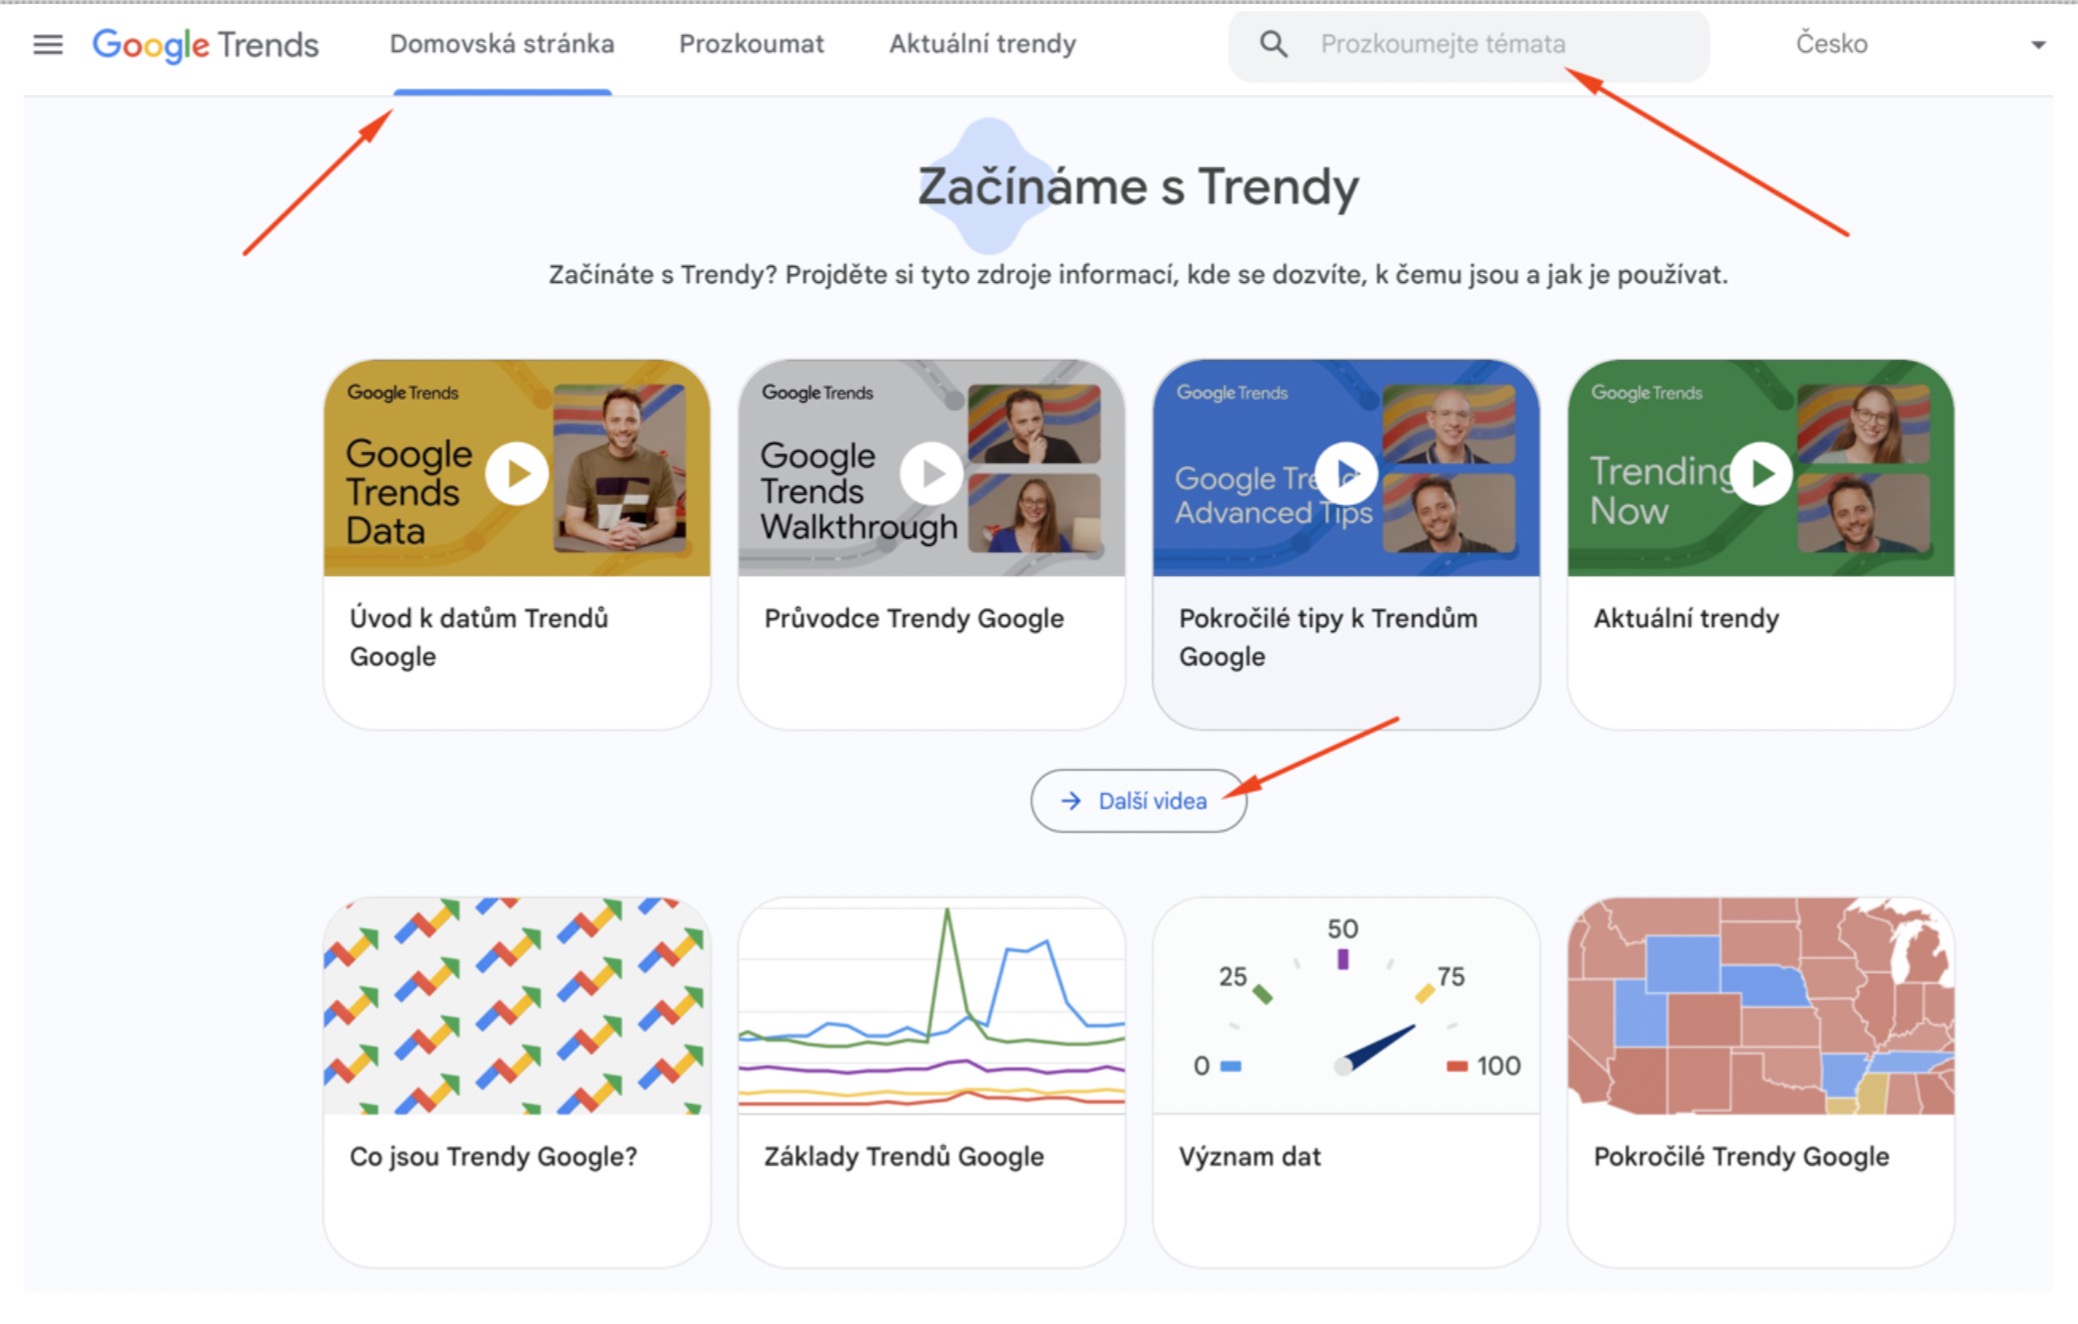Open the Aktuální trendy tab
The width and height of the screenshot is (2078, 1324).
tap(982, 44)
